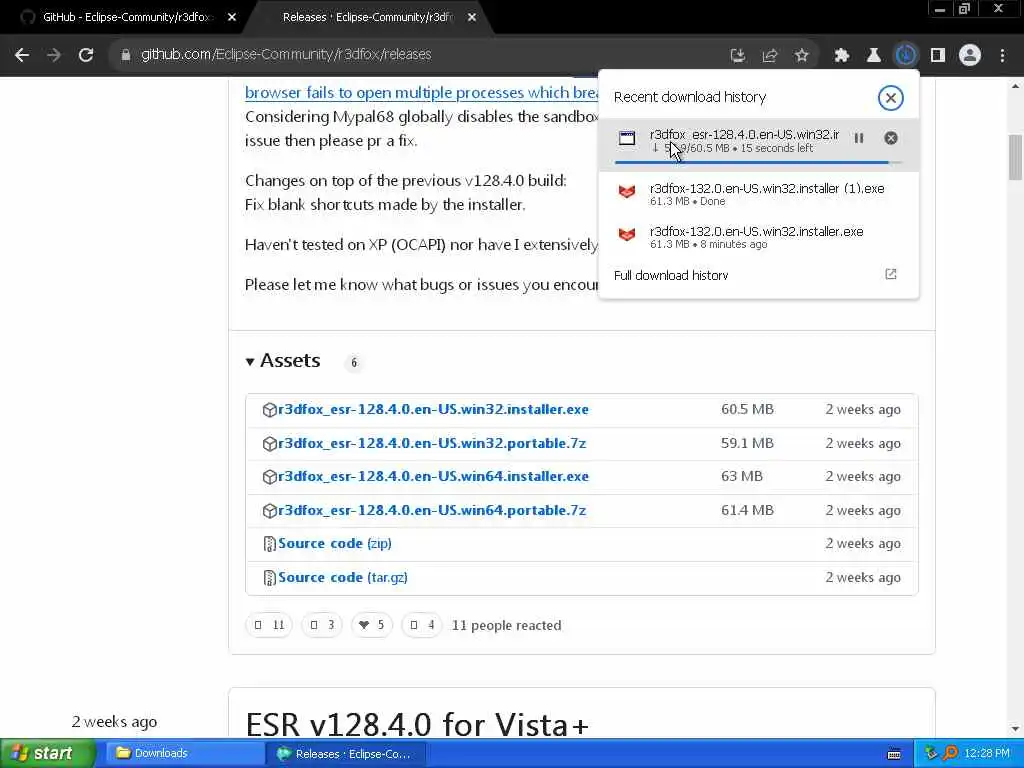This screenshot has width=1024, height=768.
Task: Click the blue downloads toolbar icon
Action: [906, 56]
